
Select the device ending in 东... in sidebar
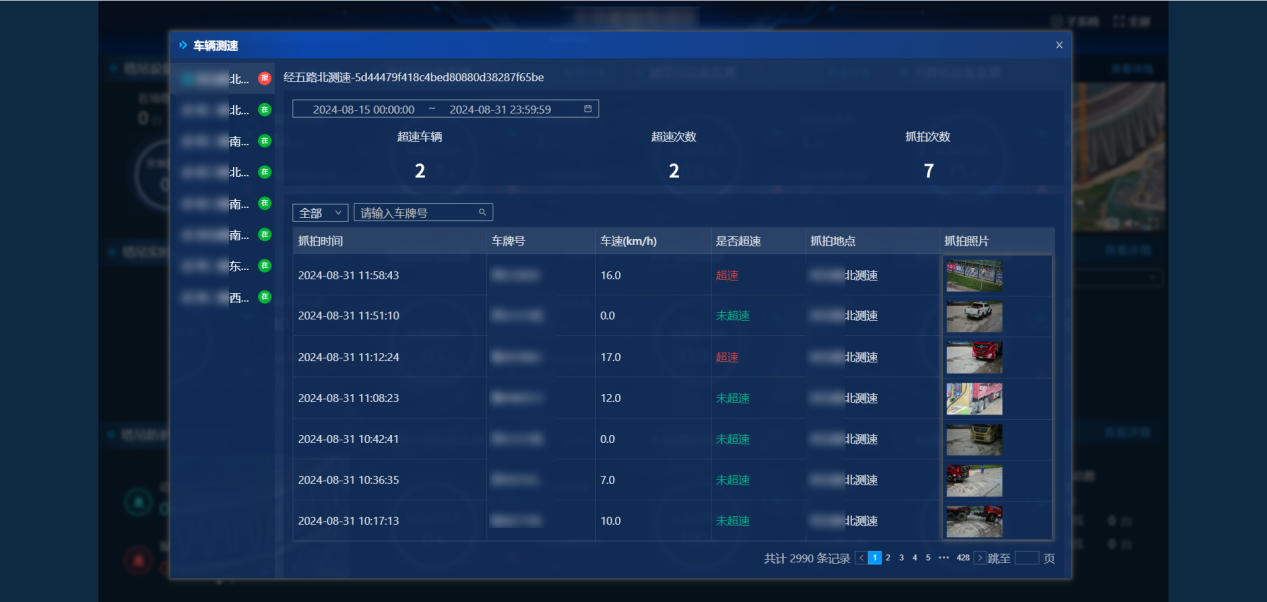click(220, 266)
